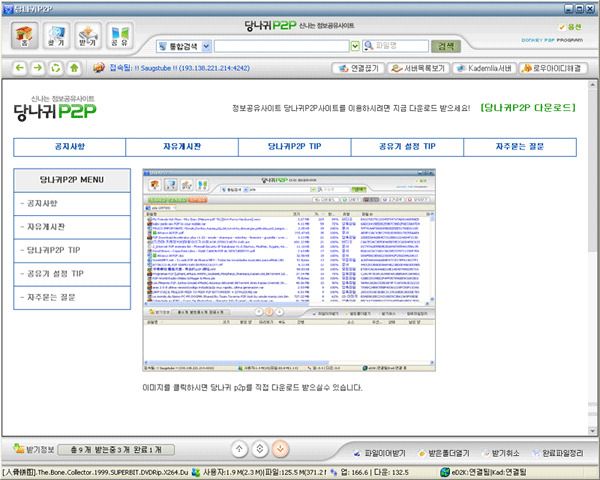
Task: Click the 로우아이디해결 button
Action: click(553, 68)
